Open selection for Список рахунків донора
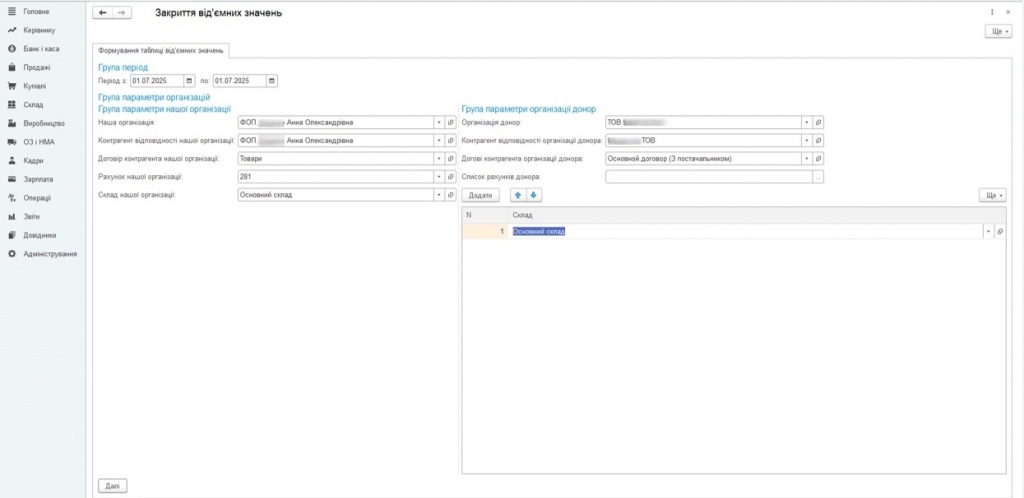 818,177
